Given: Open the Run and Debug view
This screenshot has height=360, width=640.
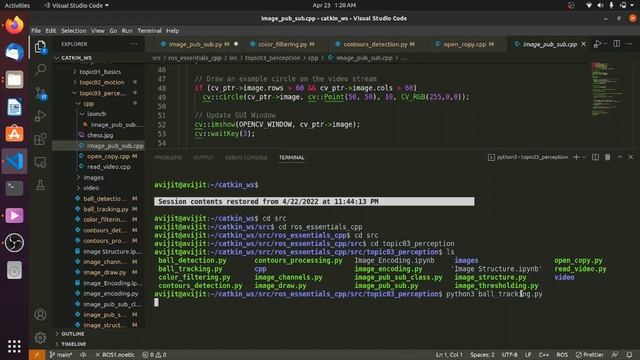Looking at the screenshot, I should [40, 116].
